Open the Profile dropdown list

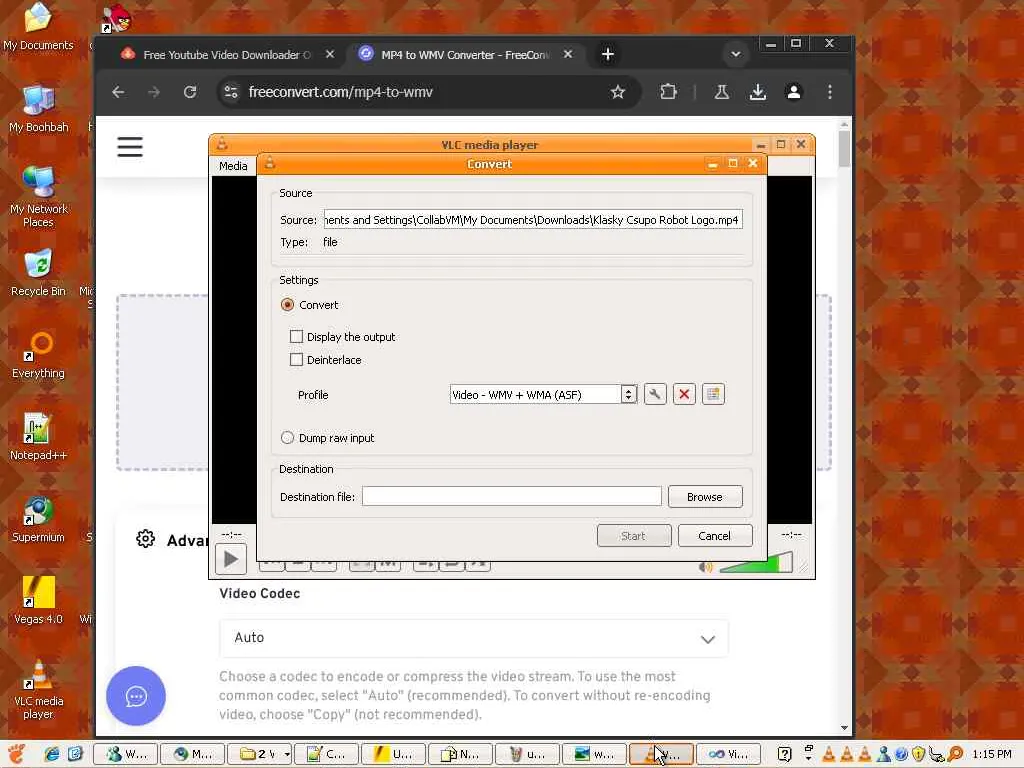543,394
